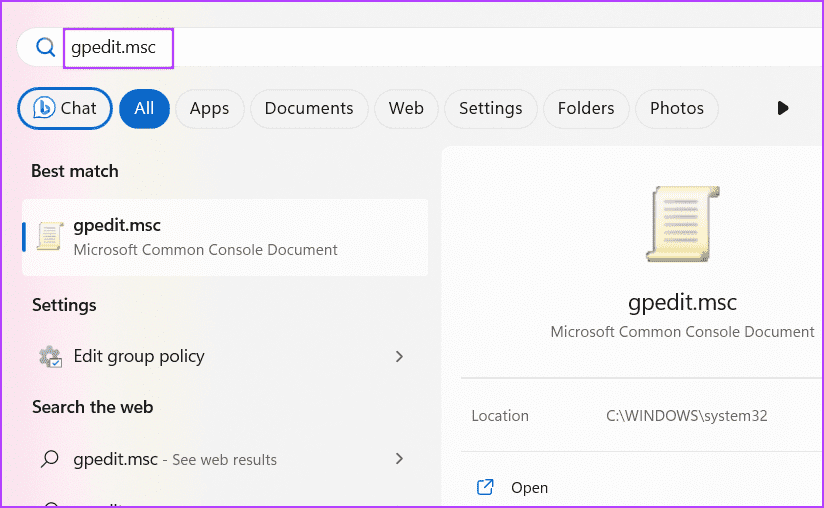Click the Open external-link icon
This screenshot has width=824, height=508.
click(485, 487)
